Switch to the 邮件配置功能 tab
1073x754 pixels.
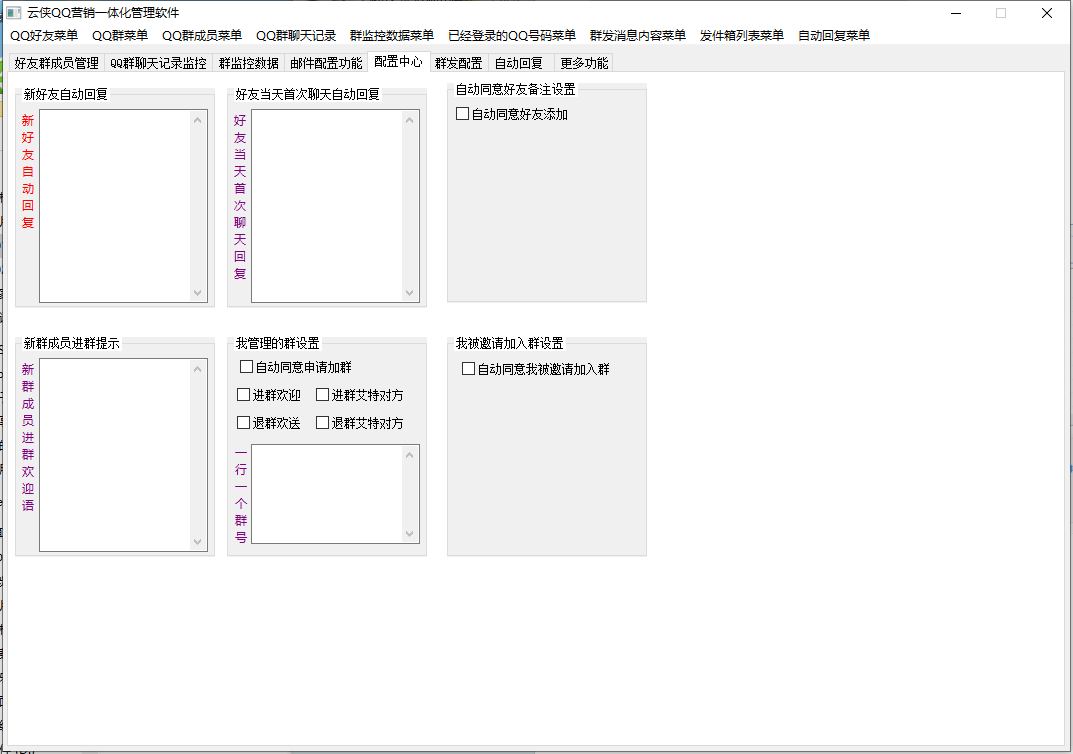pos(326,63)
